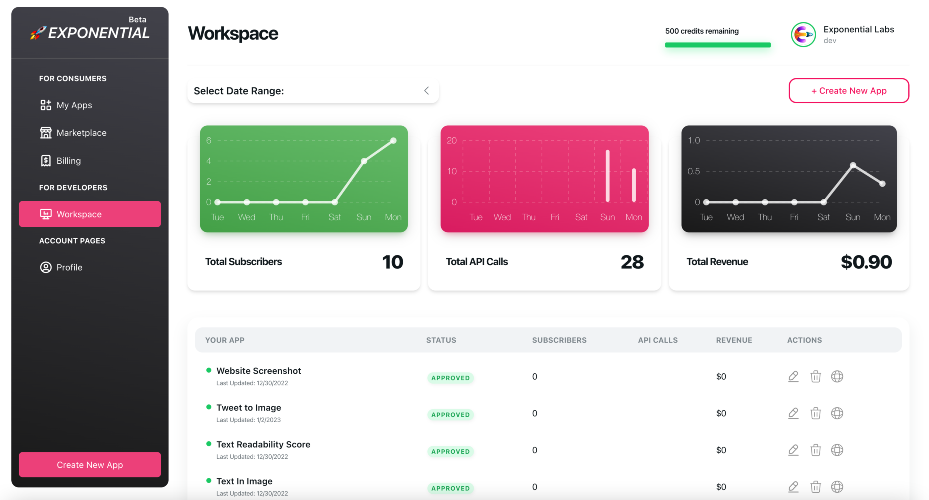Edit the Text Readability Score app
The image size is (929, 500).
pyautogui.click(x=793, y=450)
